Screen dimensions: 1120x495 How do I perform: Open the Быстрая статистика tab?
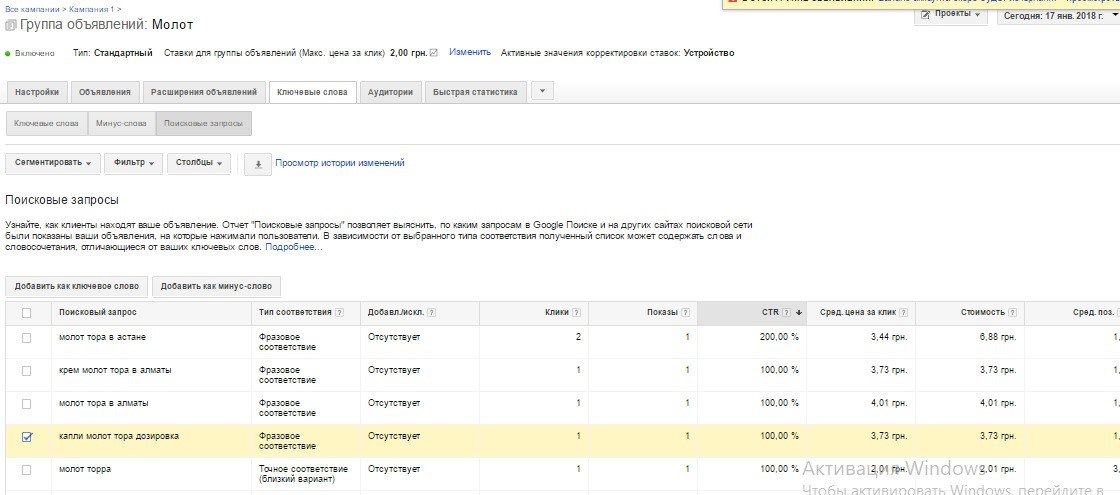click(476, 92)
